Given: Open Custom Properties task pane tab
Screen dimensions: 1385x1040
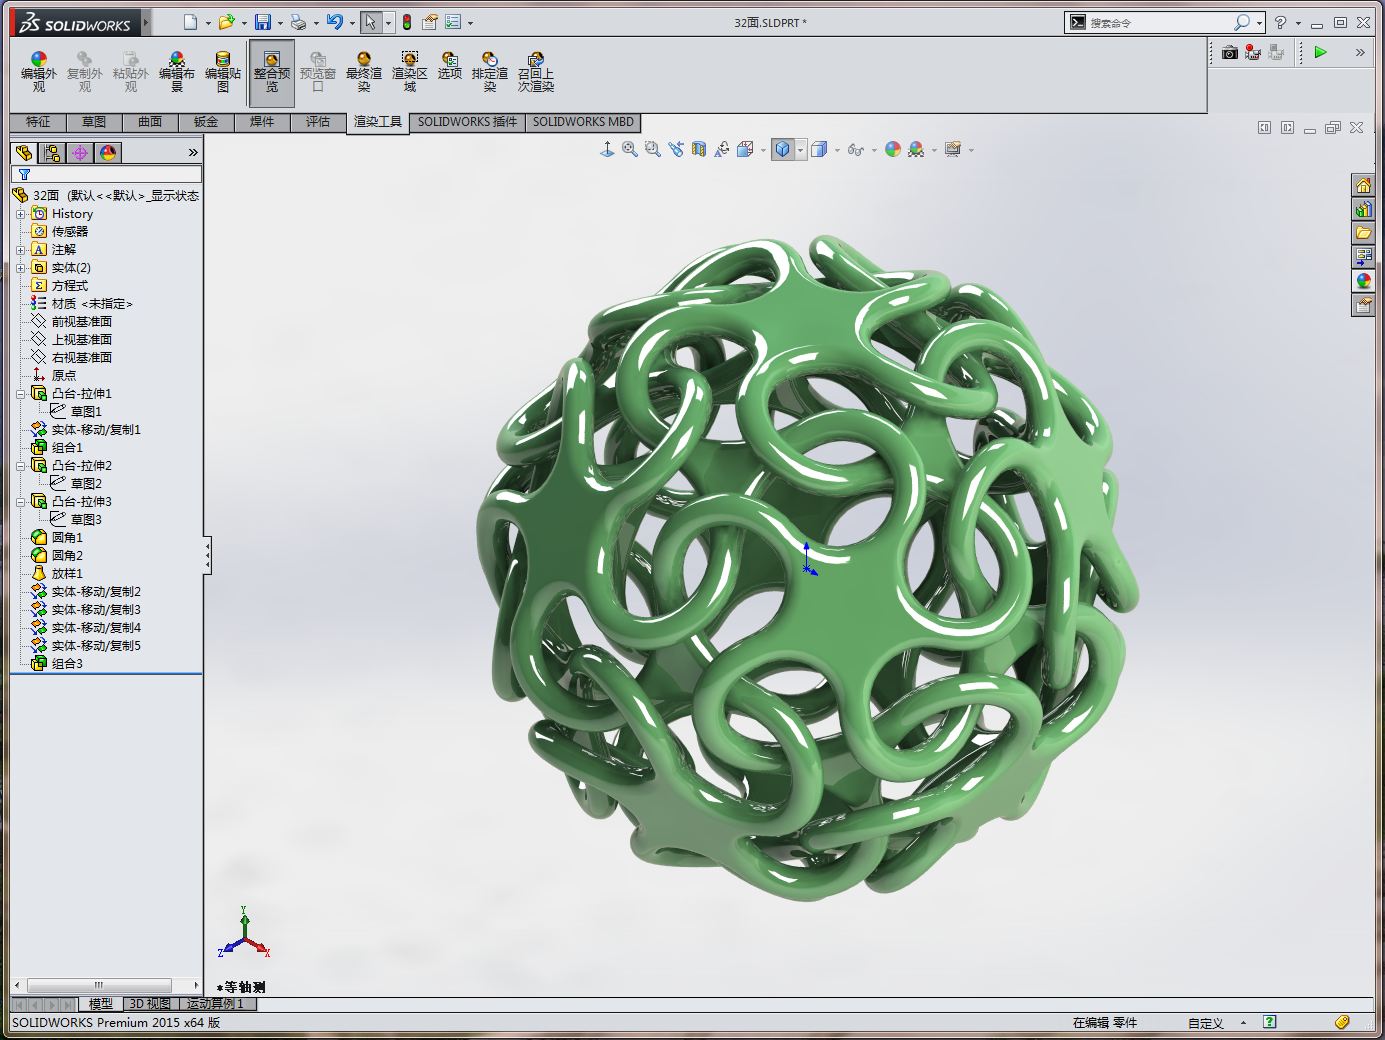Looking at the screenshot, I should tap(1363, 305).
